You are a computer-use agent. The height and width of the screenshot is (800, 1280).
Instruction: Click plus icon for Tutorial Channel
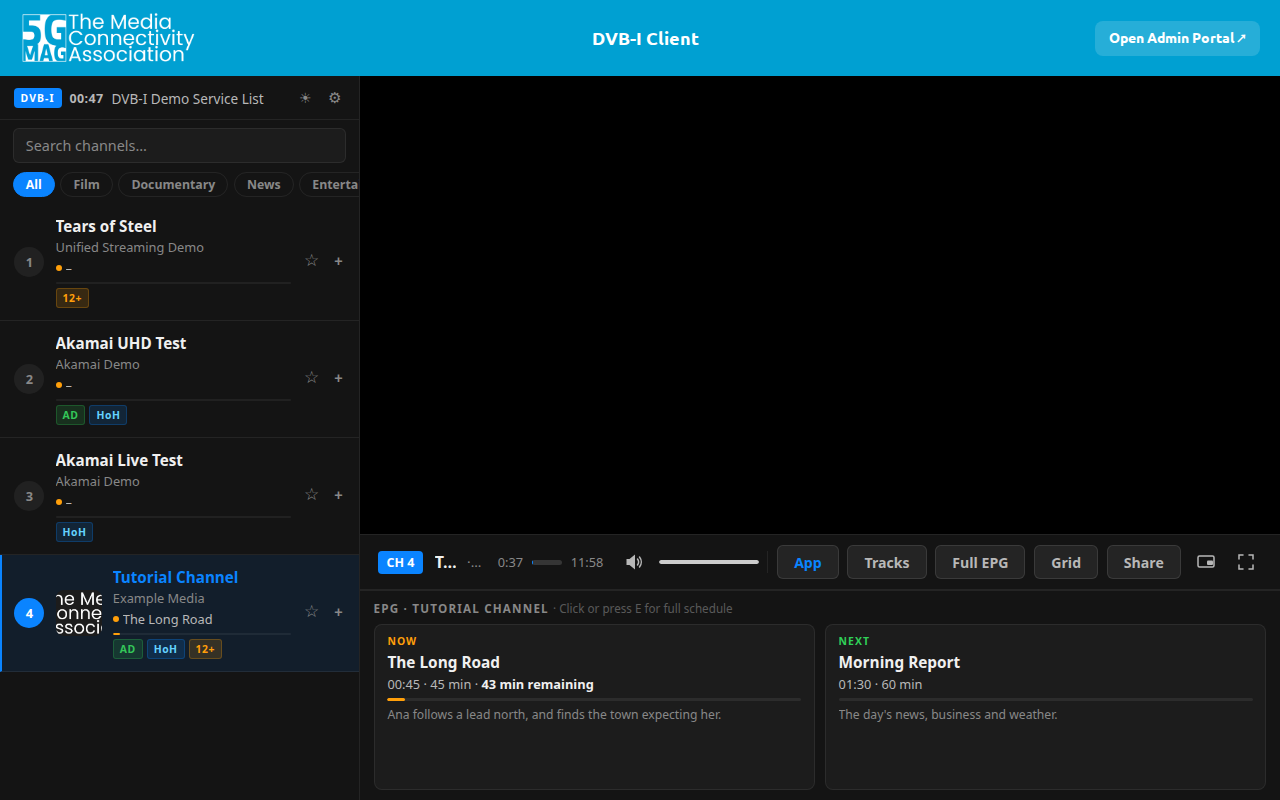[338, 612]
